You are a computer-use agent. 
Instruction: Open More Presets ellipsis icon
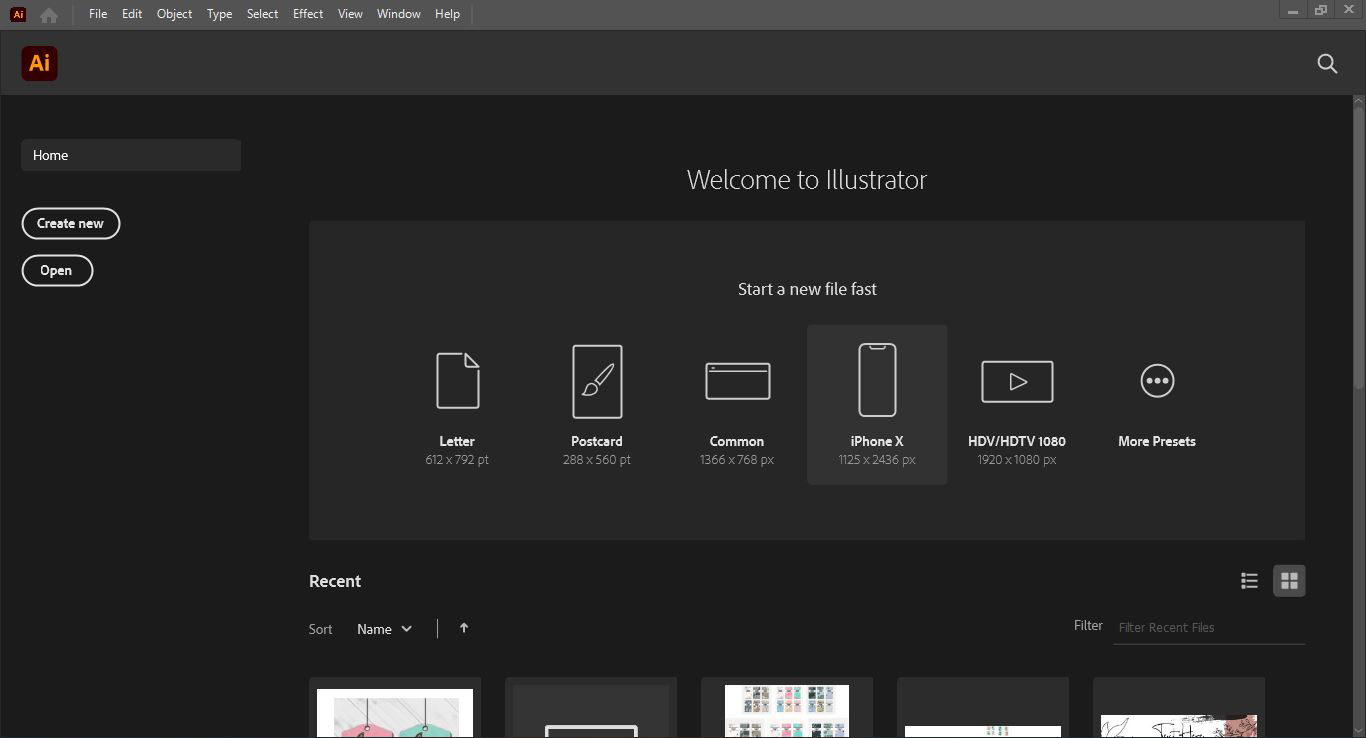click(1157, 381)
